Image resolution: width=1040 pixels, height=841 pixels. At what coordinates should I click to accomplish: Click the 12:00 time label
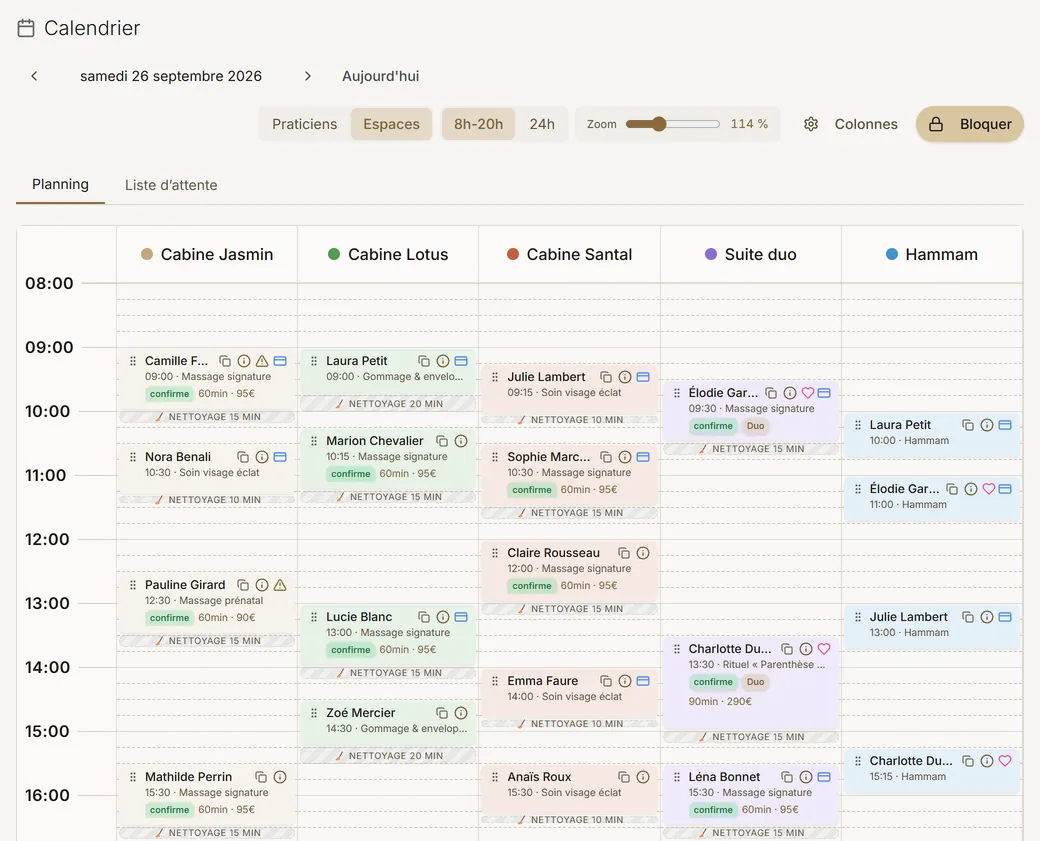pyautogui.click(x=47, y=539)
